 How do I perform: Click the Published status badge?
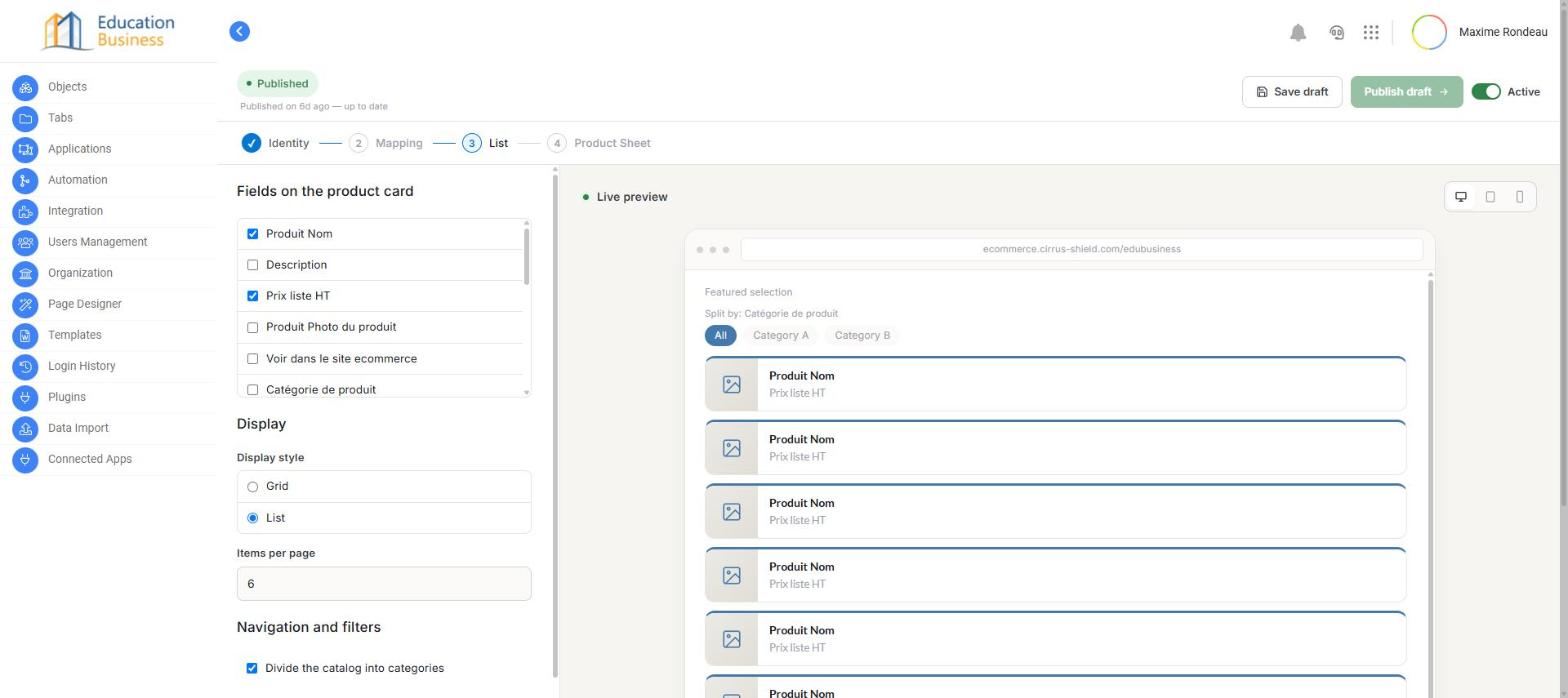tap(278, 84)
